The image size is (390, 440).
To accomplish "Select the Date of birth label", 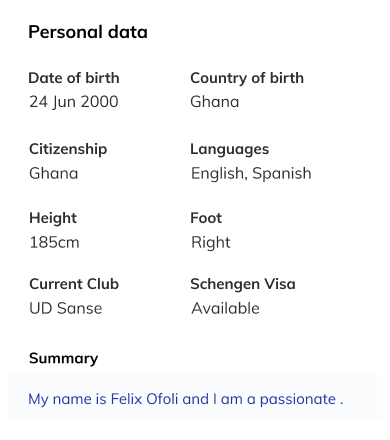I will coord(74,78).
